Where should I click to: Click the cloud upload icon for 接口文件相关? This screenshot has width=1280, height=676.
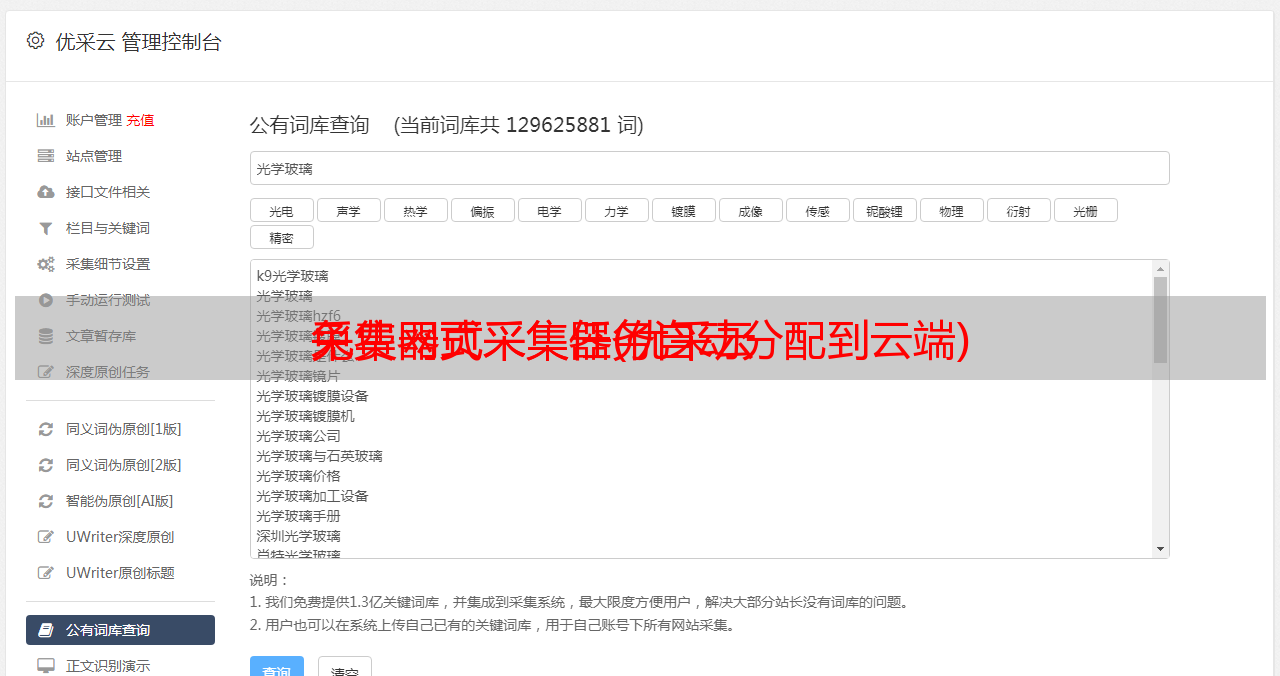[x=45, y=192]
